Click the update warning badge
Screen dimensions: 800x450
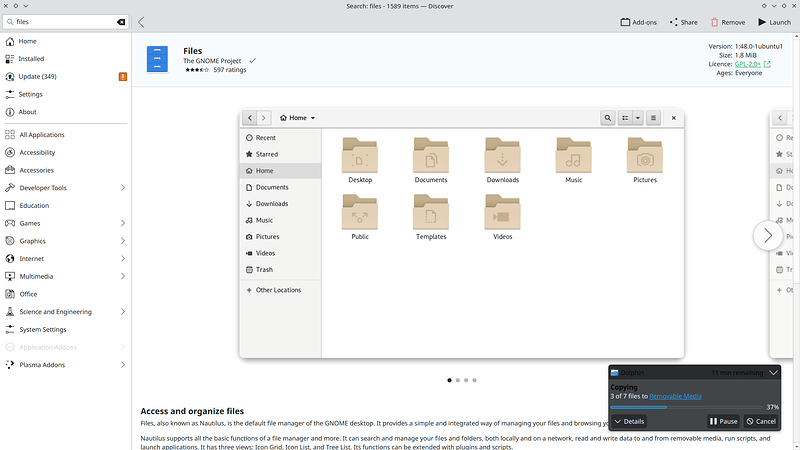tap(122, 76)
